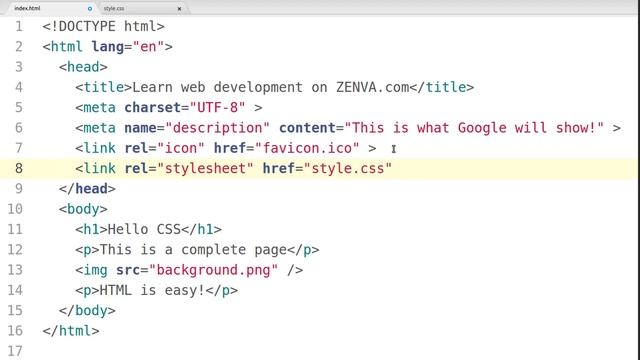Viewport: 640px width, 360px height.
Task: Select line number 7 in the gutter
Action: (19, 148)
